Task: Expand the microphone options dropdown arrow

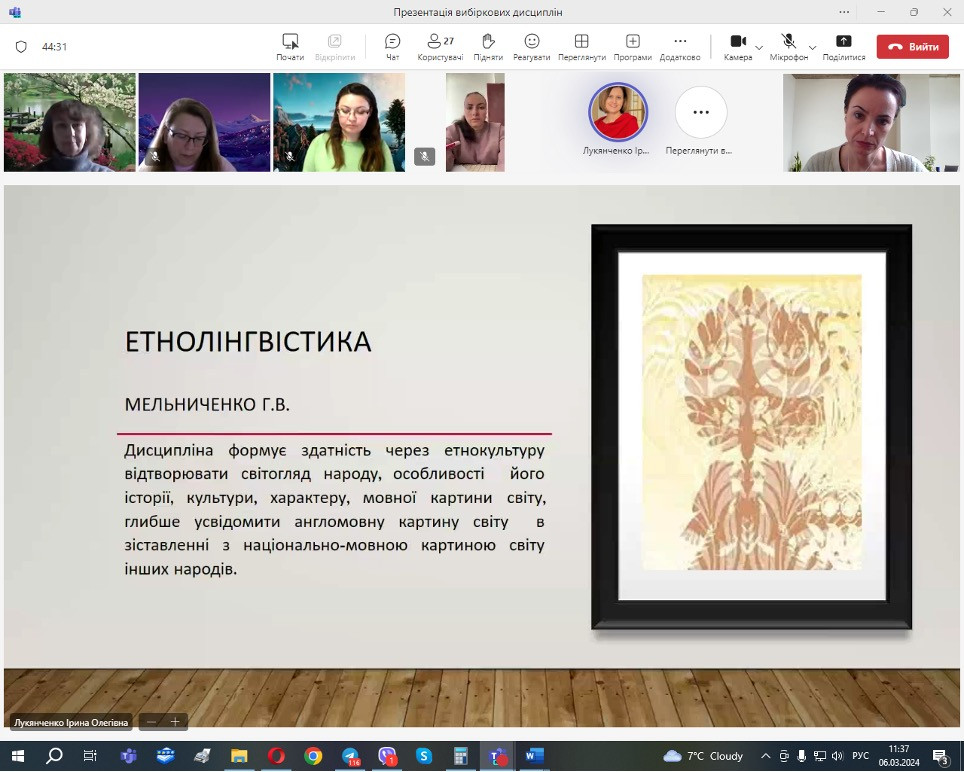Action: coord(812,47)
